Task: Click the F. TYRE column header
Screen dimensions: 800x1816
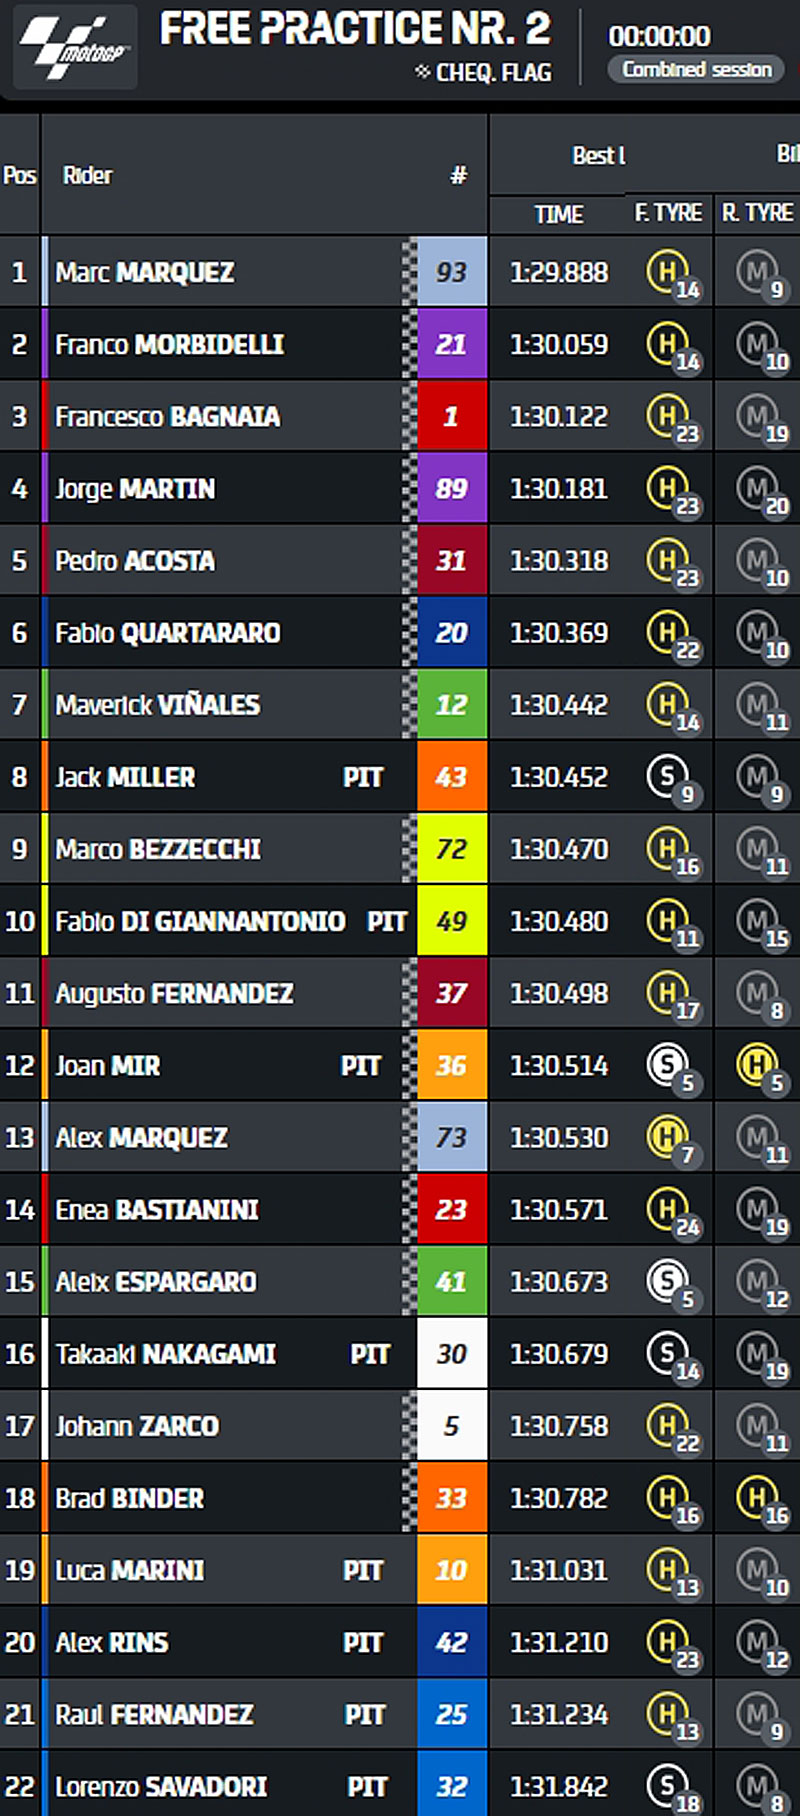Action: coord(668,213)
